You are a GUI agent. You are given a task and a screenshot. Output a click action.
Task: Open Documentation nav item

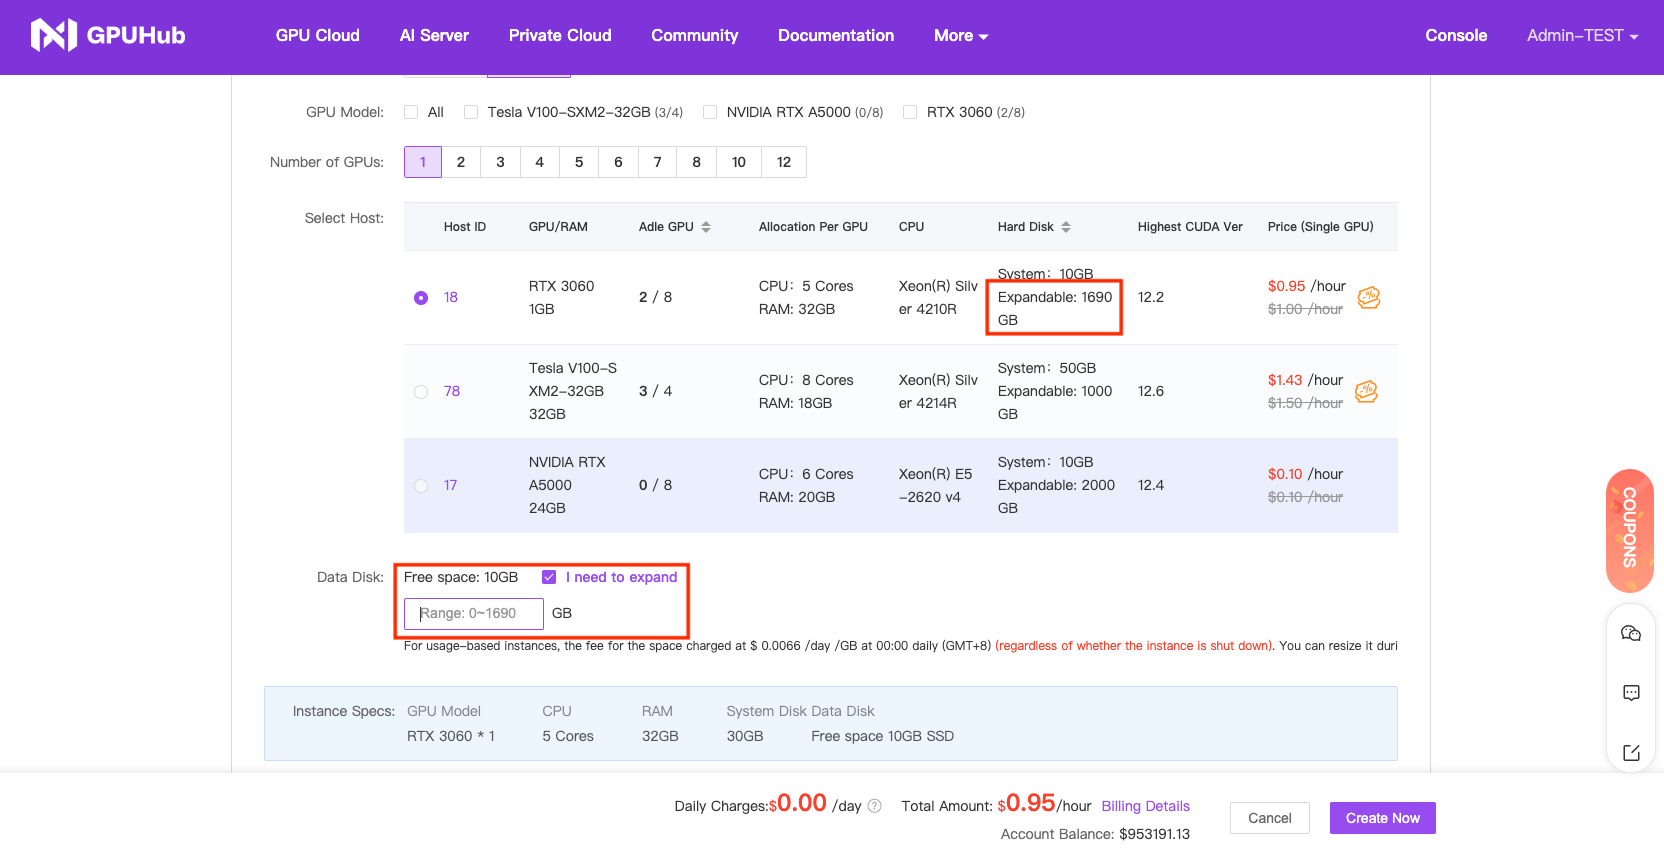point(836,36)
